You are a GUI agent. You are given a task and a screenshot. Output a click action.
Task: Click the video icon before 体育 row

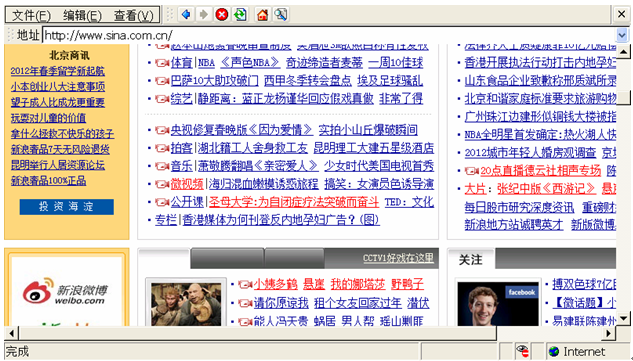pyautogui.click(x=162, y=63)
